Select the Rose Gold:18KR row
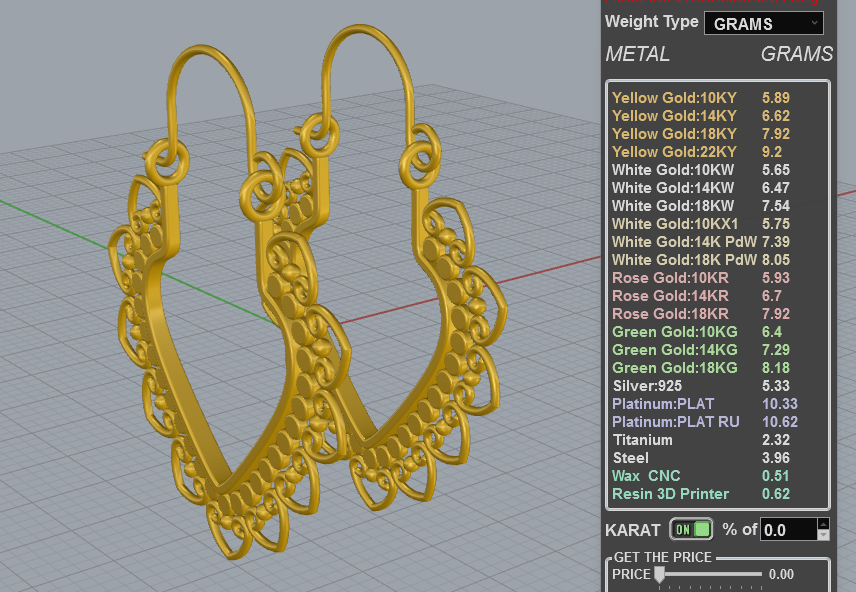856x592 pixels. click(718, 314)
